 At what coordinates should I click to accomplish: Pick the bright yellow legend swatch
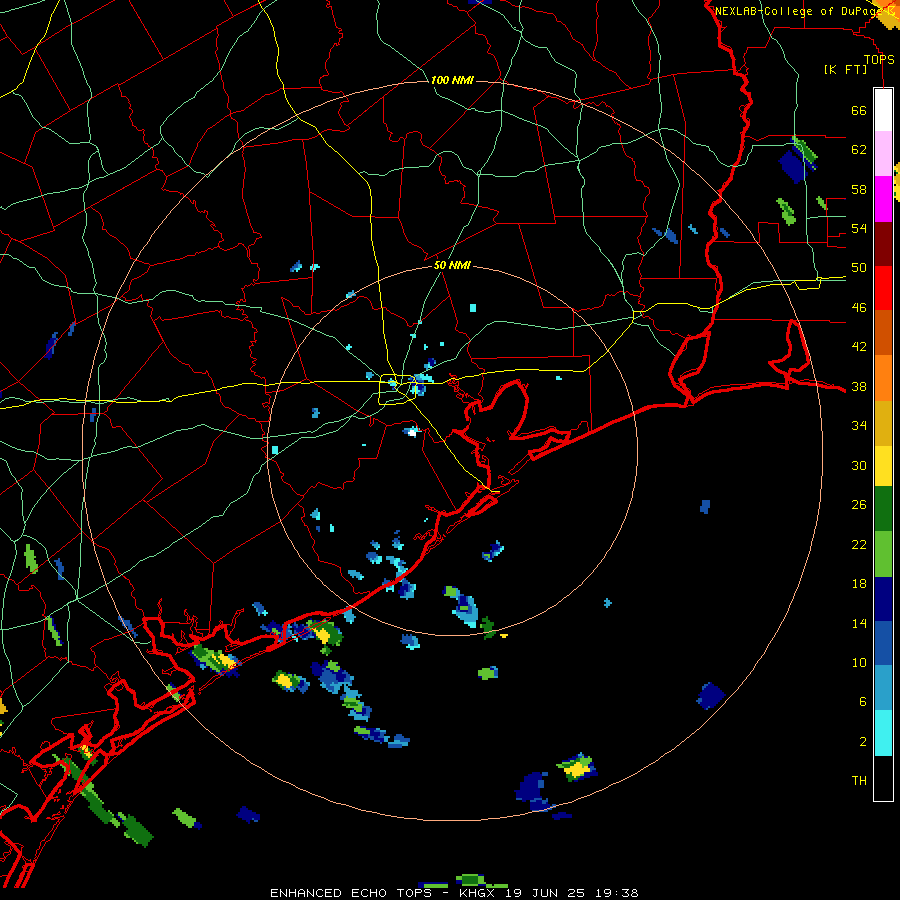tap(883, 466)
